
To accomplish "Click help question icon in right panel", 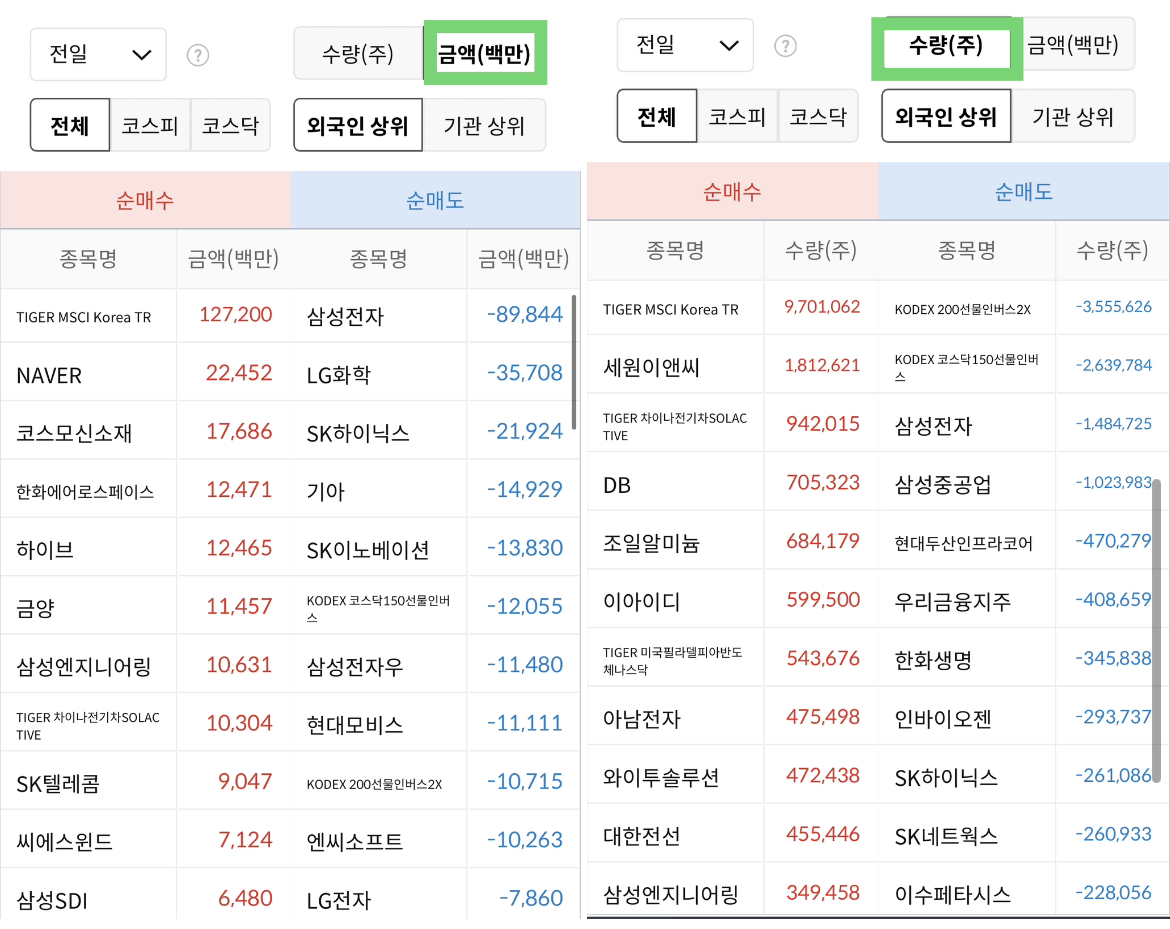I will pyautogui.click(x=785, y=46).
